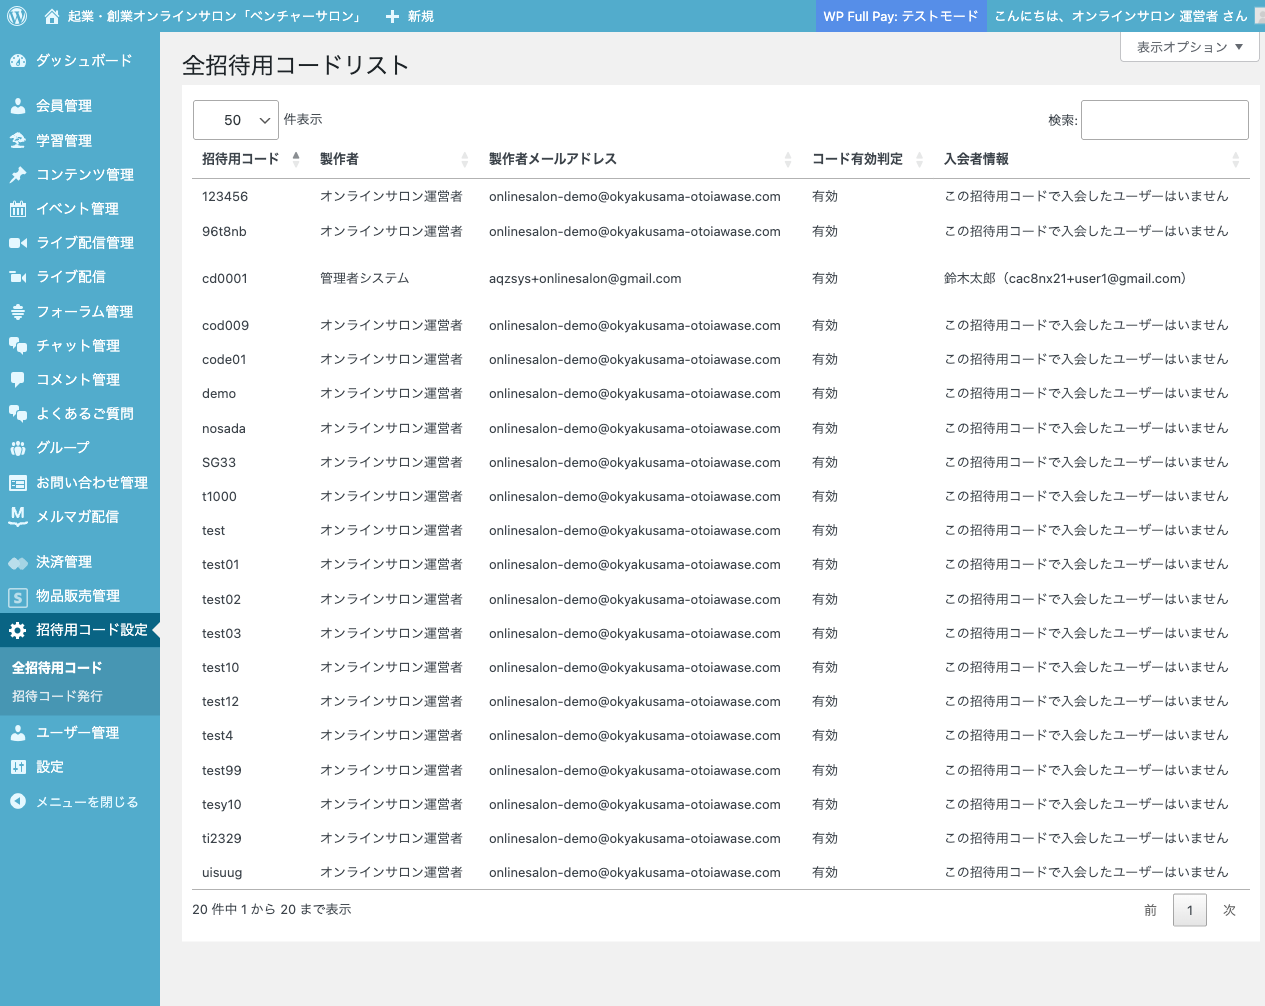Screen dimensions: 1265x1006
Task: Sort by 招待用コード column arrows
Action: pos(296,159)
